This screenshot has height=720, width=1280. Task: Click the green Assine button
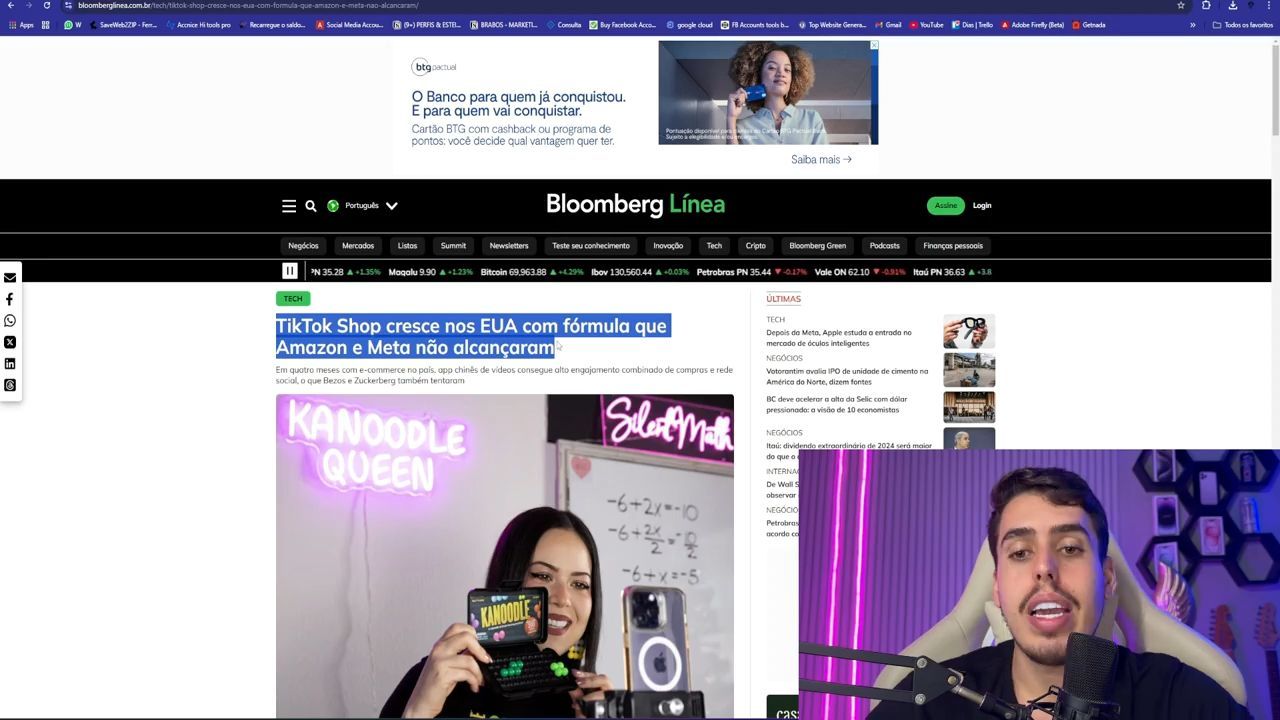(945, 206)
